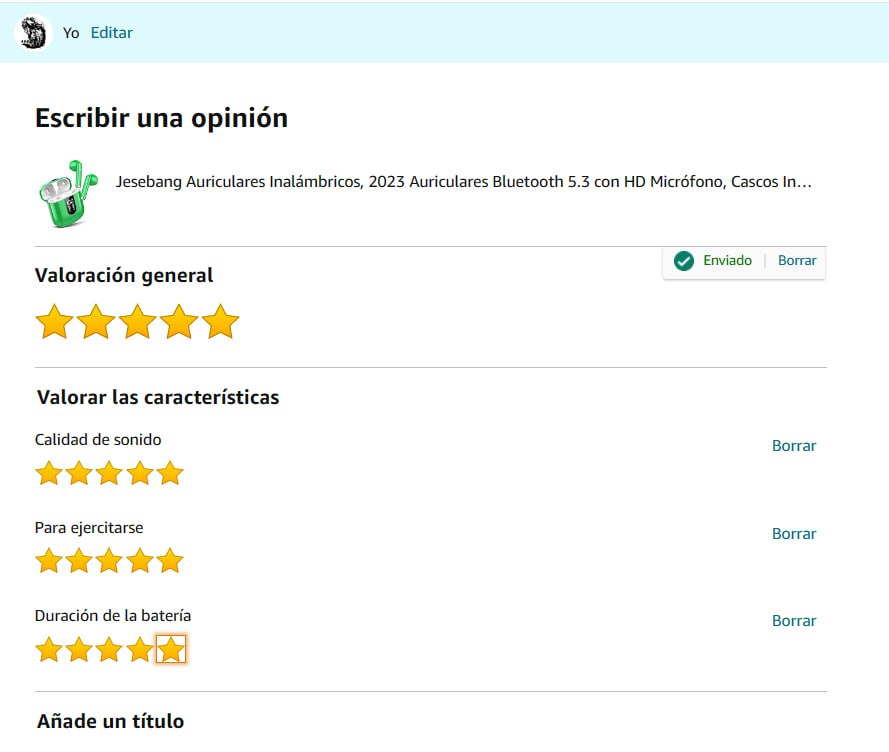Click the Calidad de sonido label
Viewport: 889px width, 752px height.
pos(98,440)
